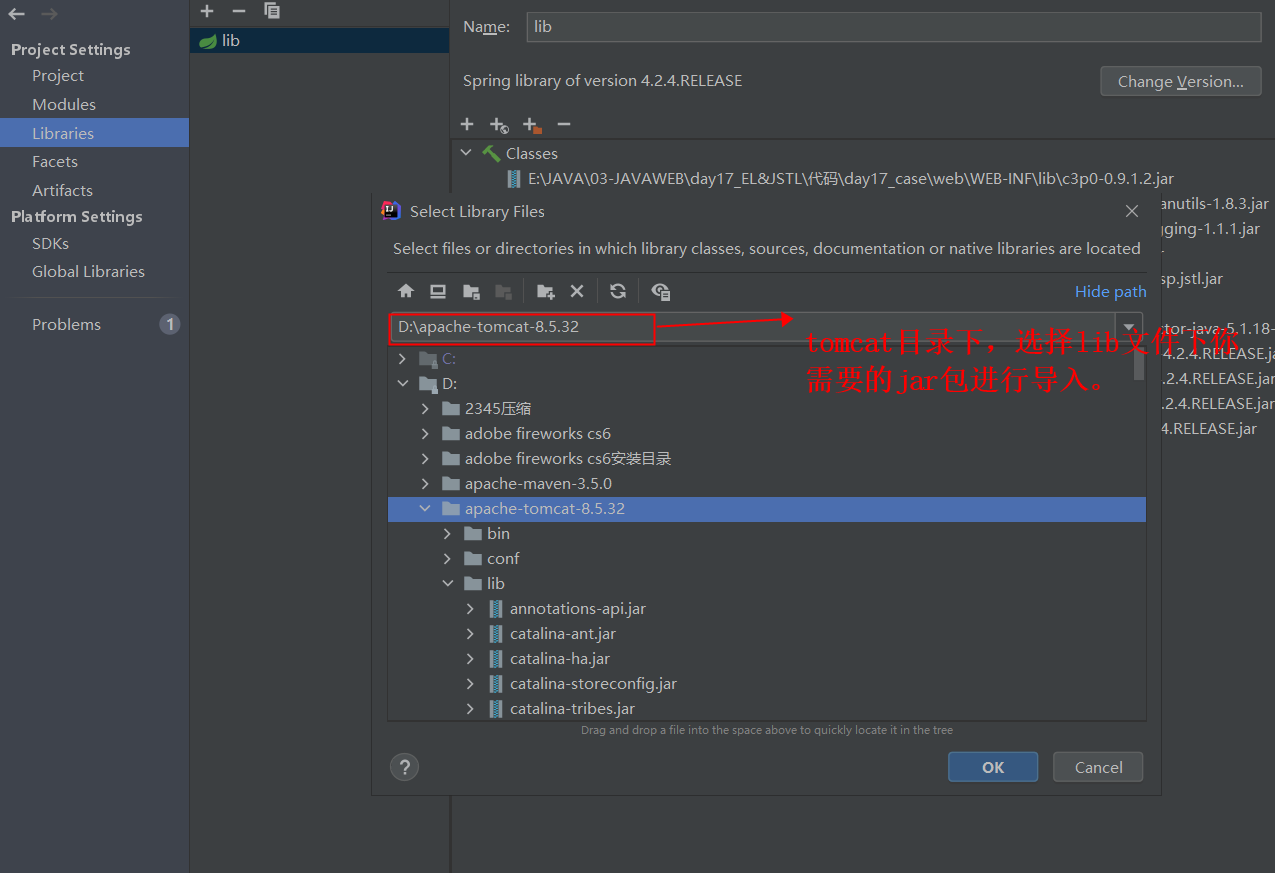Open the help question mark button
This screenshot has width=1275, height=873.
[x=404, y=767]
